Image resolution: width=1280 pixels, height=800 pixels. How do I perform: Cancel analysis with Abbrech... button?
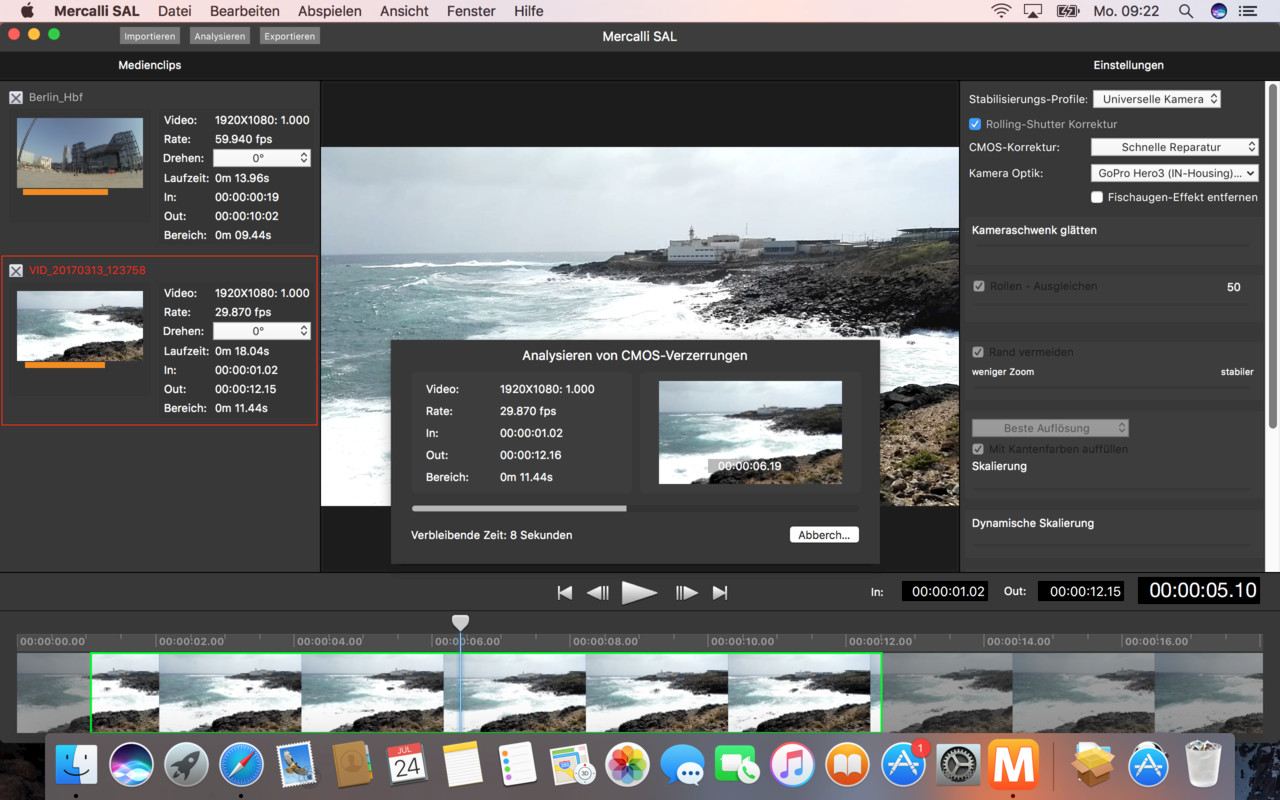tap(824, 535)
